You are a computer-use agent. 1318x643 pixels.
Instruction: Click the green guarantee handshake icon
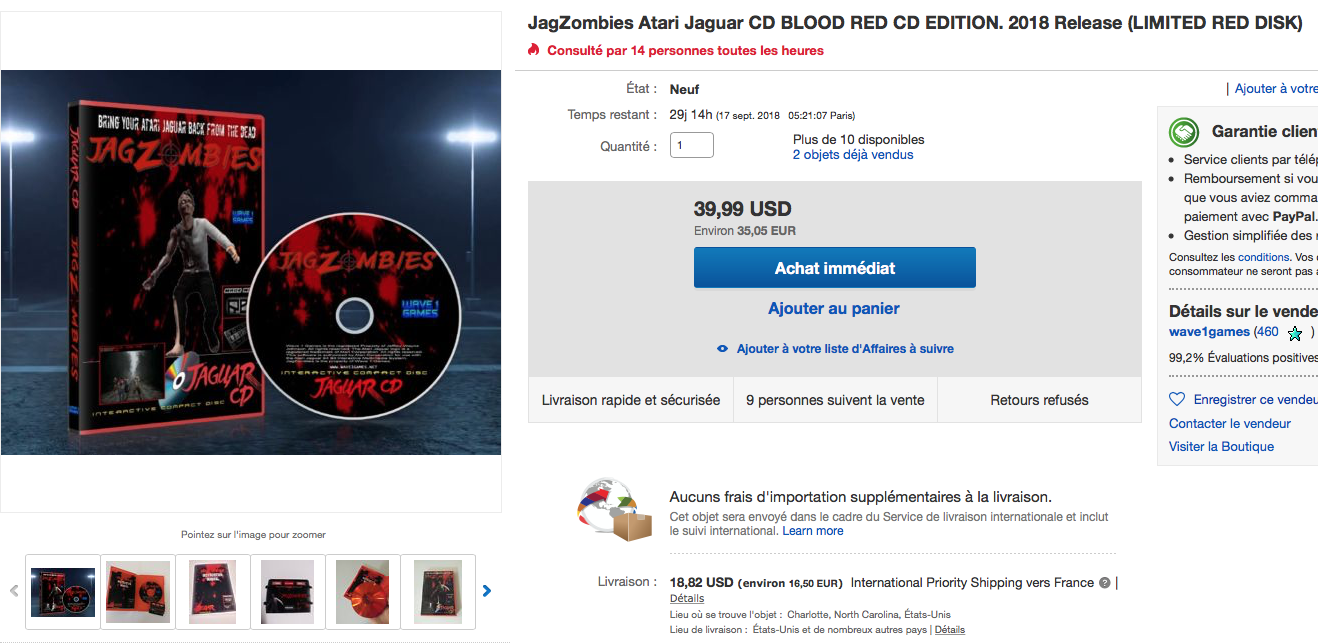1185,132
